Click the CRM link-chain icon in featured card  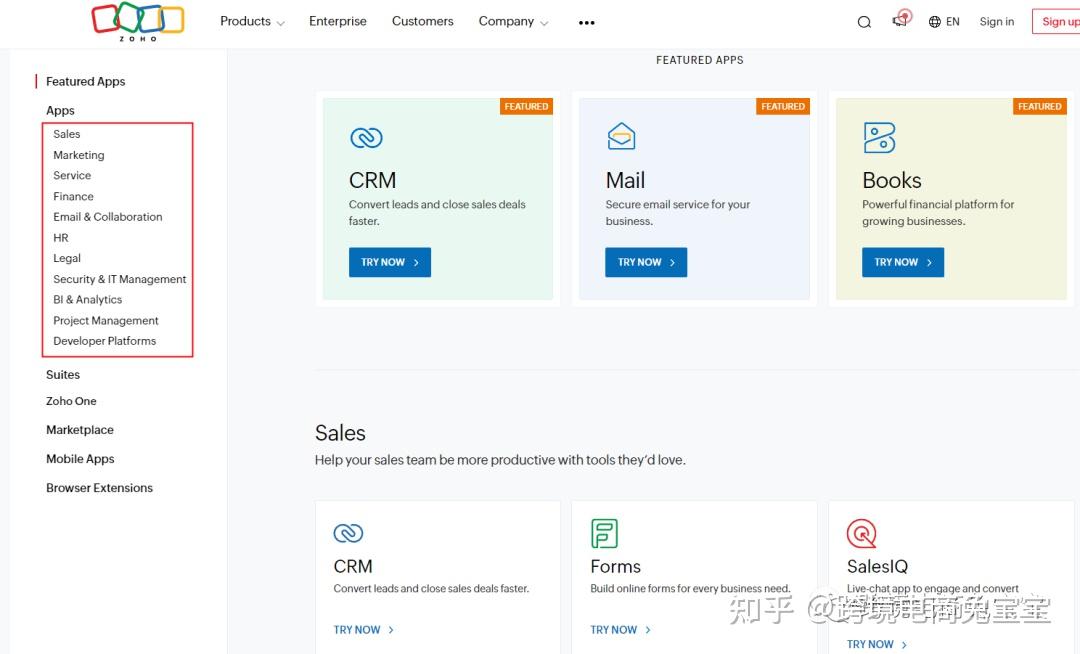(365, 137)
